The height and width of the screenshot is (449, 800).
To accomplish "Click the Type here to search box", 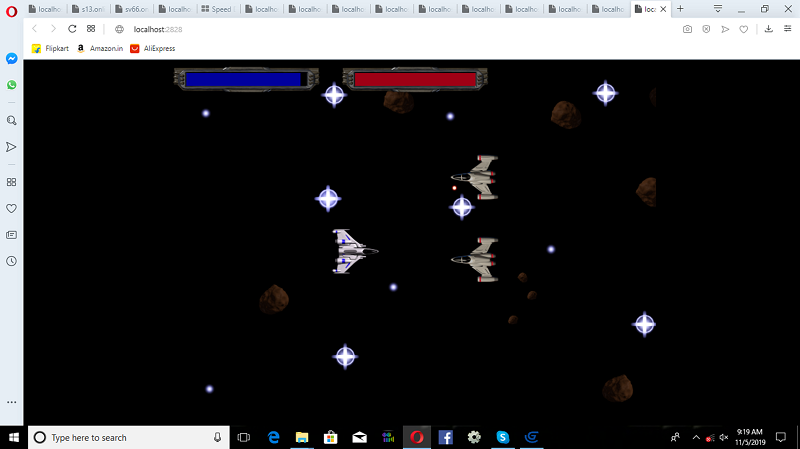I will (129, 437).
